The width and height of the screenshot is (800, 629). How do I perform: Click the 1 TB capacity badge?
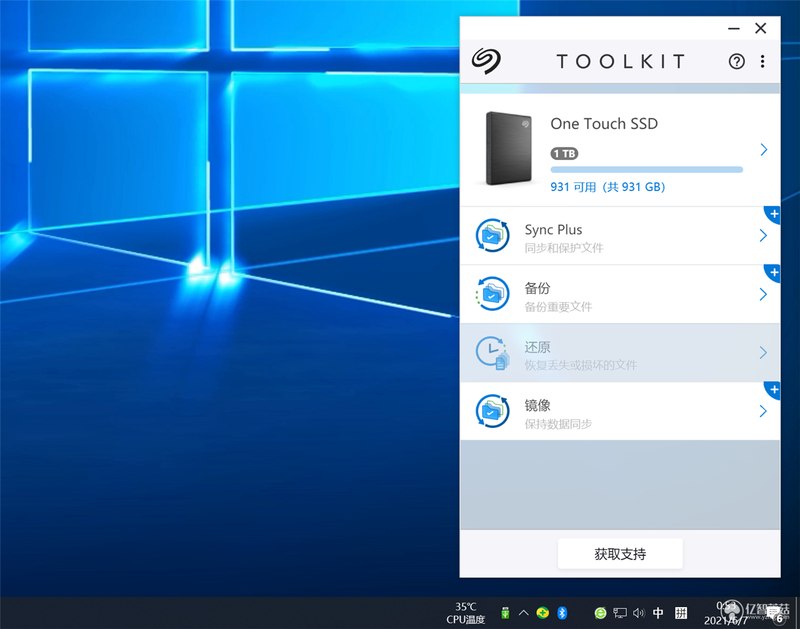pyautogui.click(x=564, y=154)
